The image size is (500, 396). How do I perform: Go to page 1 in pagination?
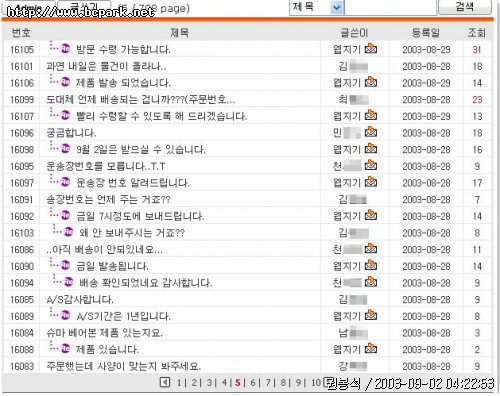[179, 383]
